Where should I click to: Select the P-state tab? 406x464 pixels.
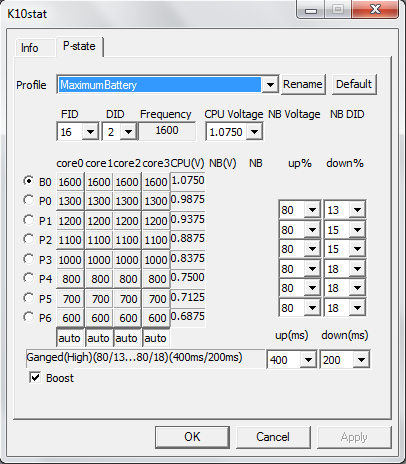(79, 46)
